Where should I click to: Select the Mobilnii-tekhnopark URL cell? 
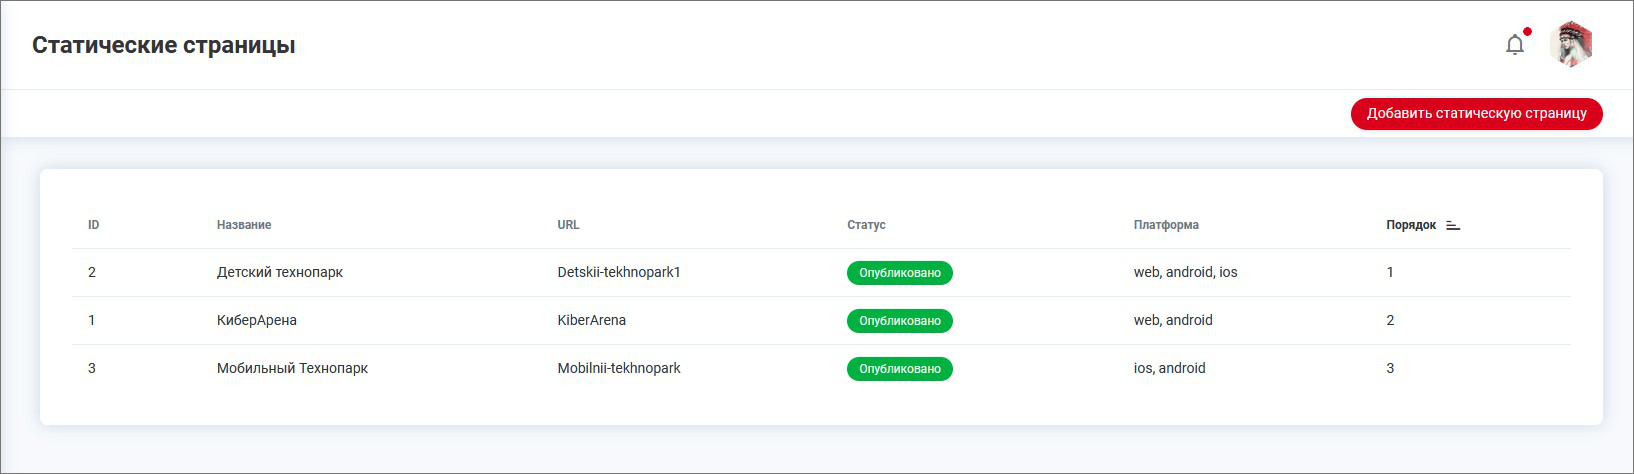(618, 368)
